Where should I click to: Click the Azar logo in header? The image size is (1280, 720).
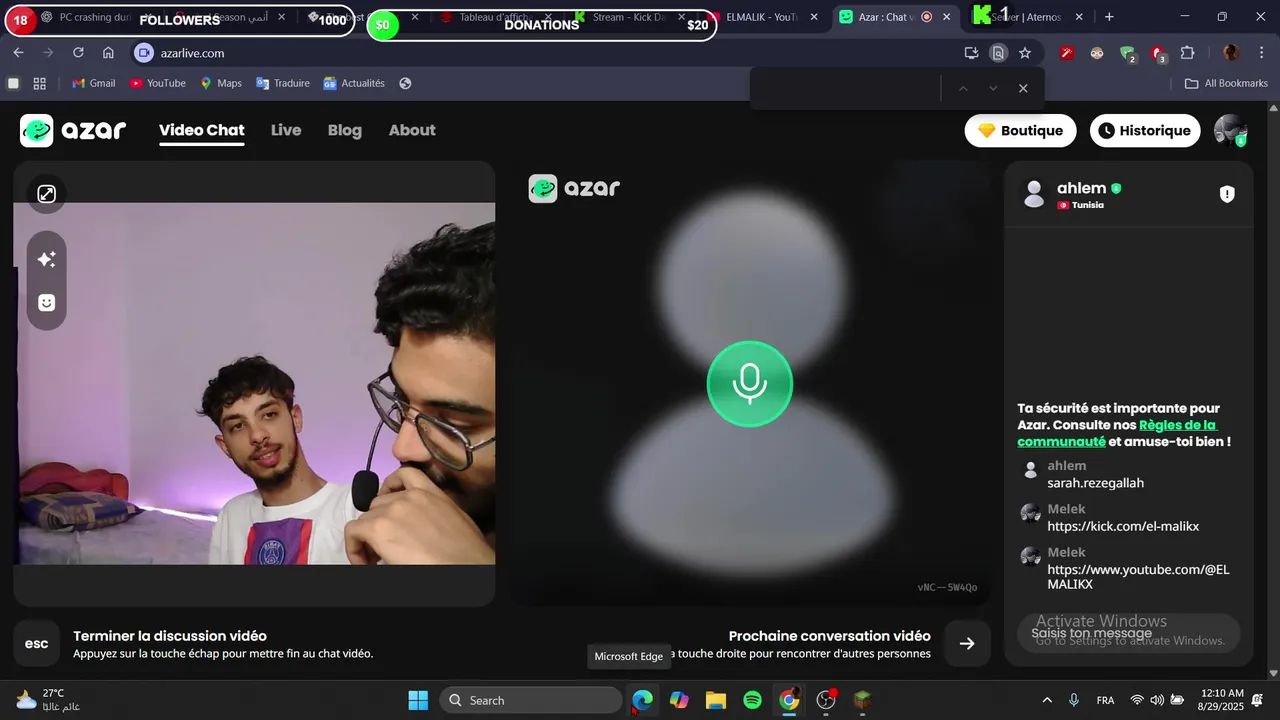pyautogui.click(x=73, y=130)
